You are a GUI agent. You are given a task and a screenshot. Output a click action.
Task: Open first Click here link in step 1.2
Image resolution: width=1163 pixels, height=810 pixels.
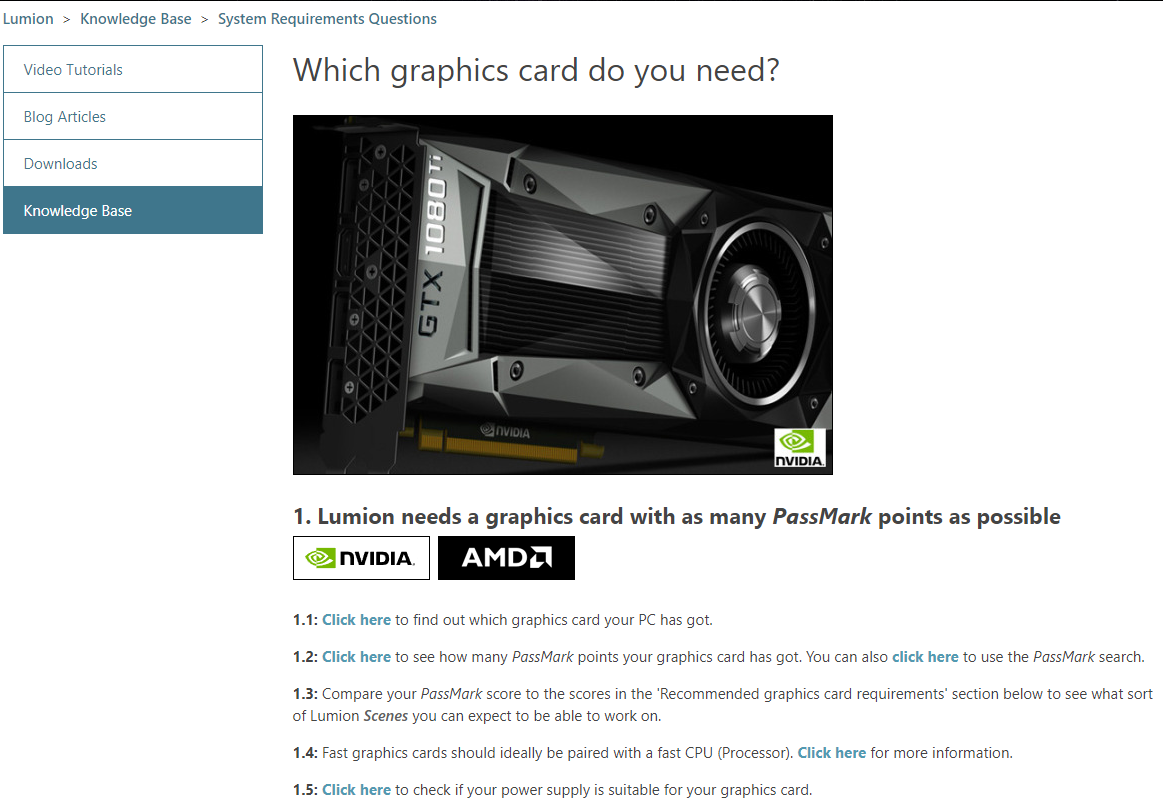click(x=356, y=657)
